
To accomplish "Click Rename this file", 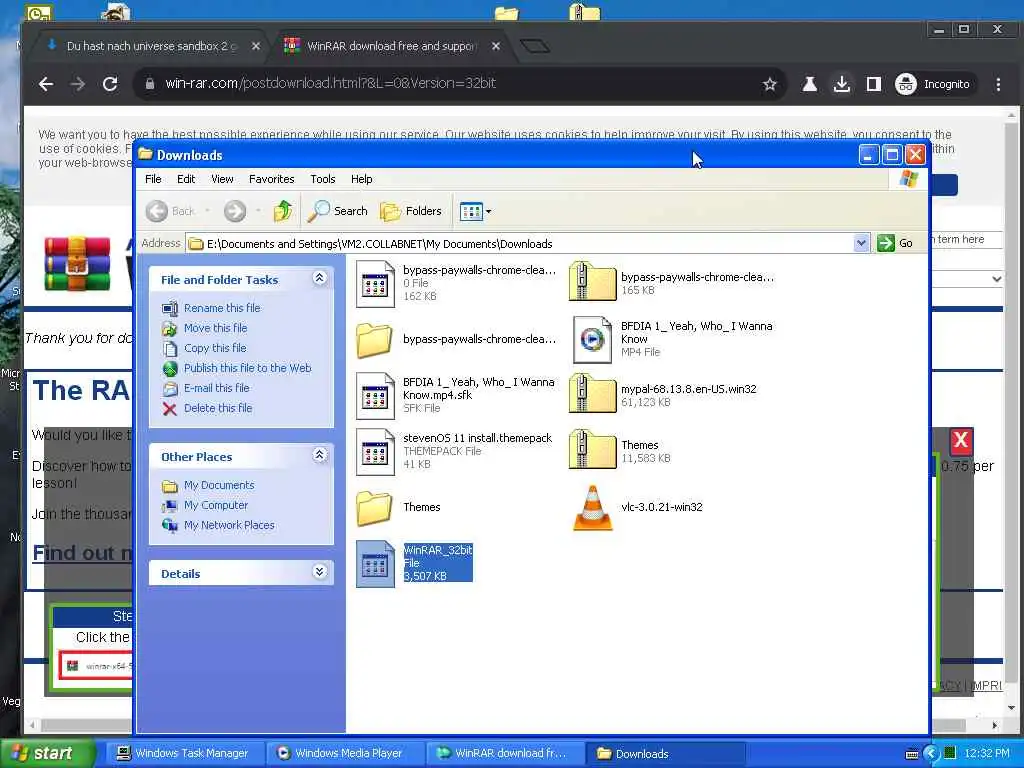I will pos(222,308).
